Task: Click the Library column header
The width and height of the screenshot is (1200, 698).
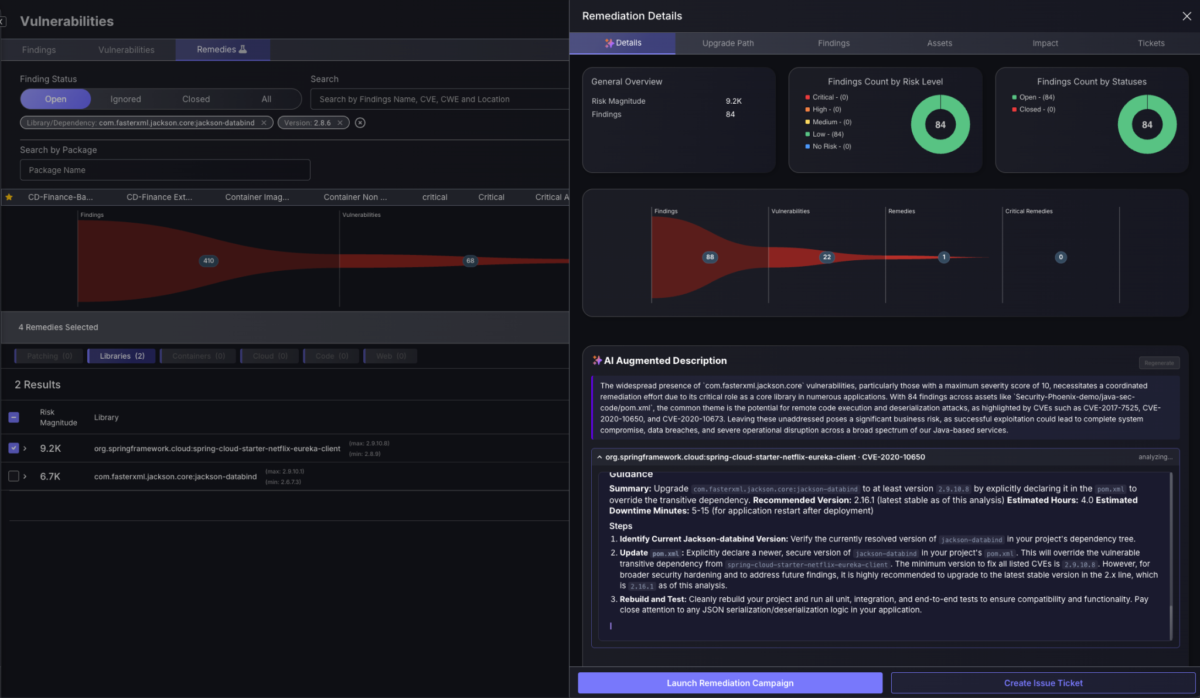Action: coord(106,417)
